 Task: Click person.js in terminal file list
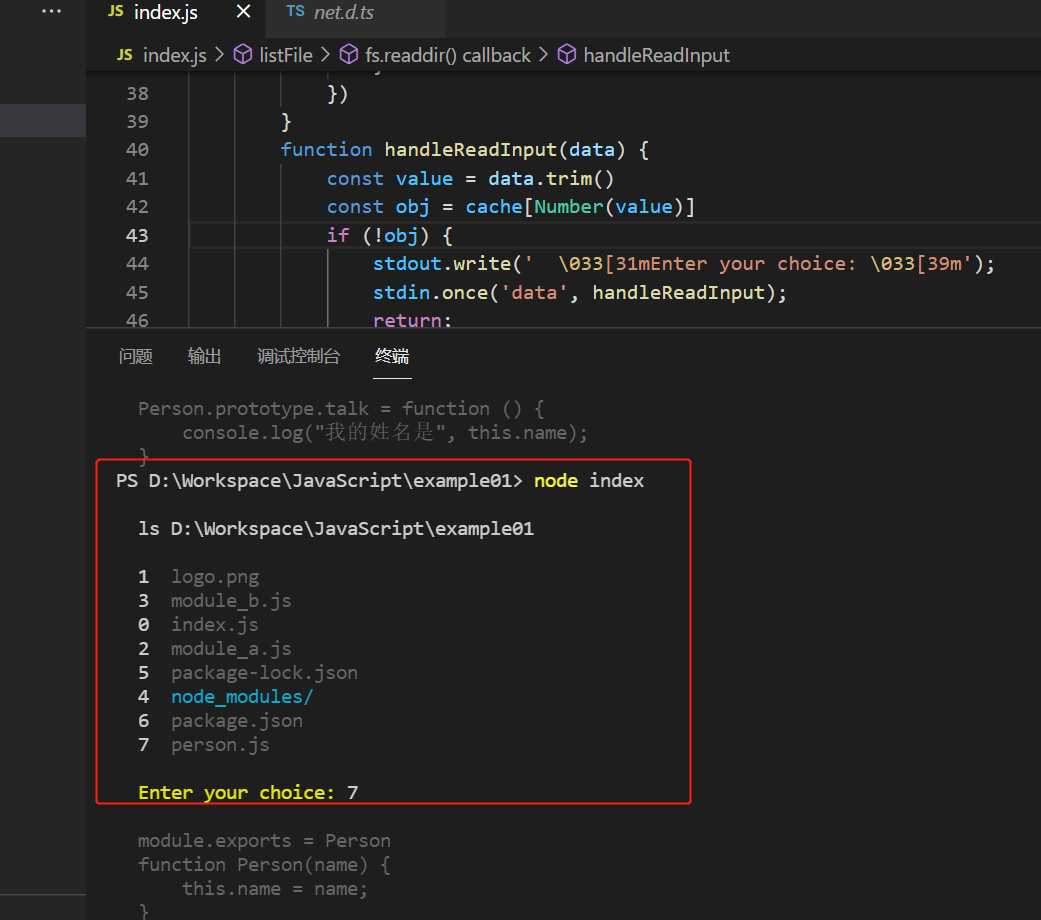[x=220, y=745]
